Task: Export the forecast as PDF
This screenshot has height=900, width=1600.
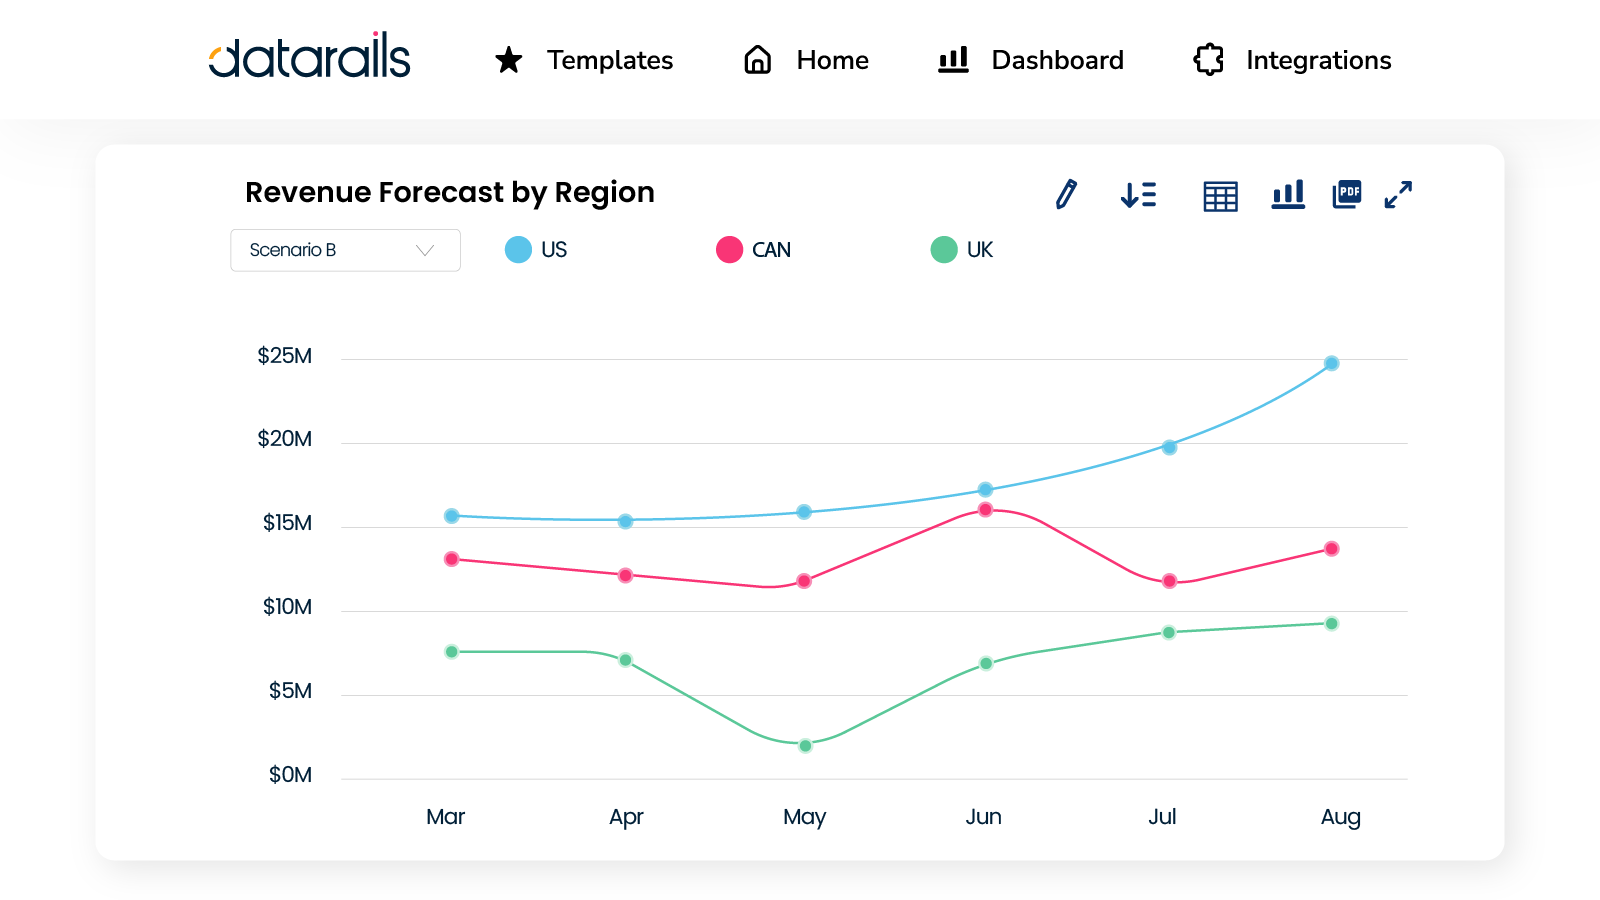Action: [x=1346, y=193]
